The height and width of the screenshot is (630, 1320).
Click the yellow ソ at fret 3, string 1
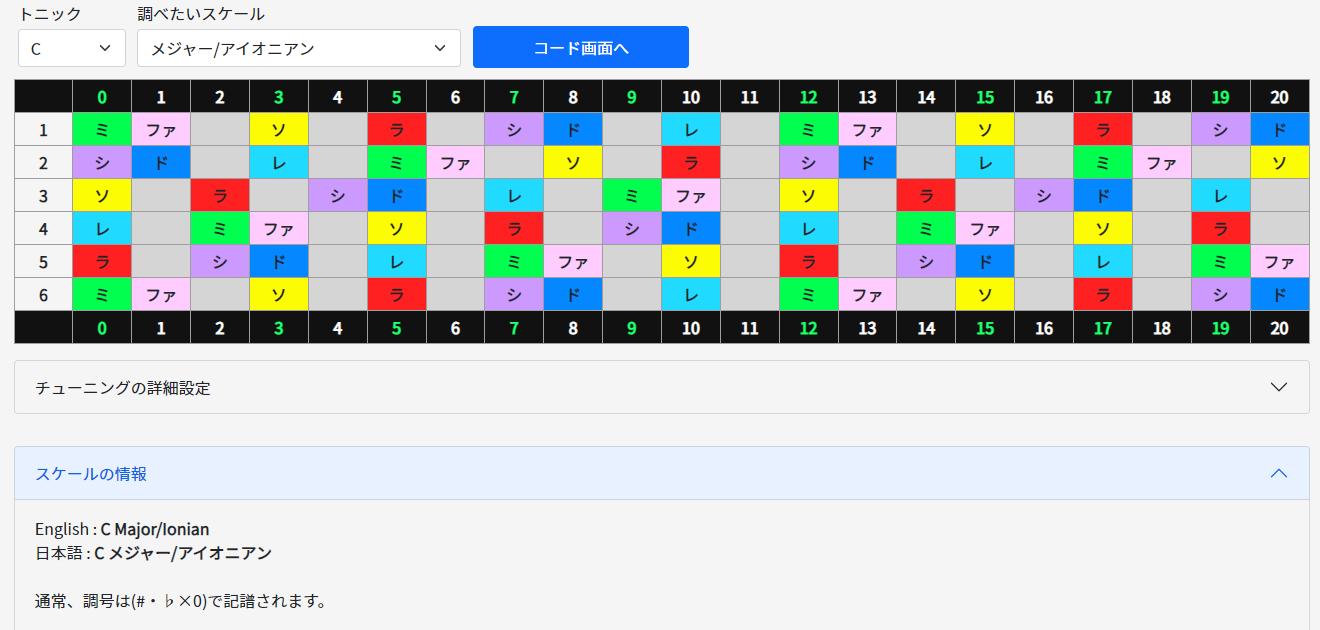click(x=278, y=129)
